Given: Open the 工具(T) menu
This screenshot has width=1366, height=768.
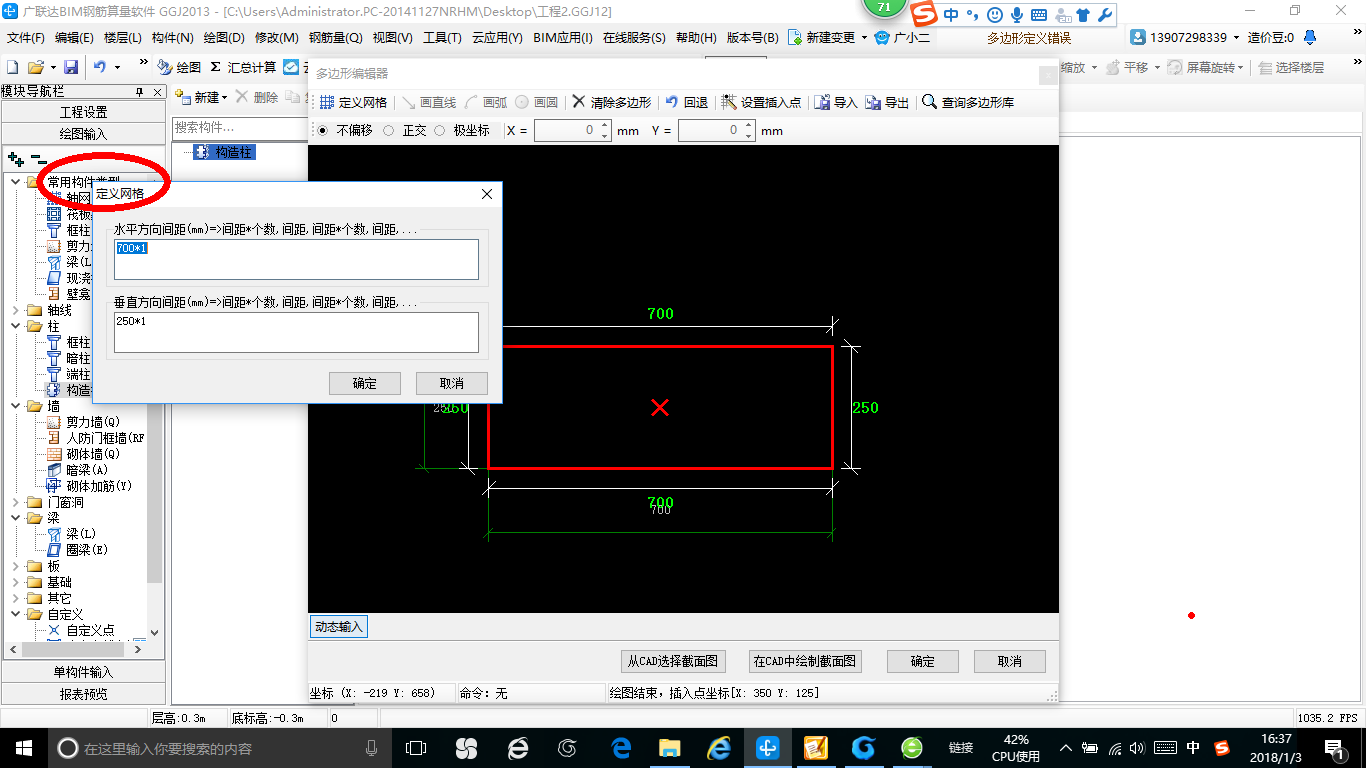Looking at the screenshot, I should 442,37.
